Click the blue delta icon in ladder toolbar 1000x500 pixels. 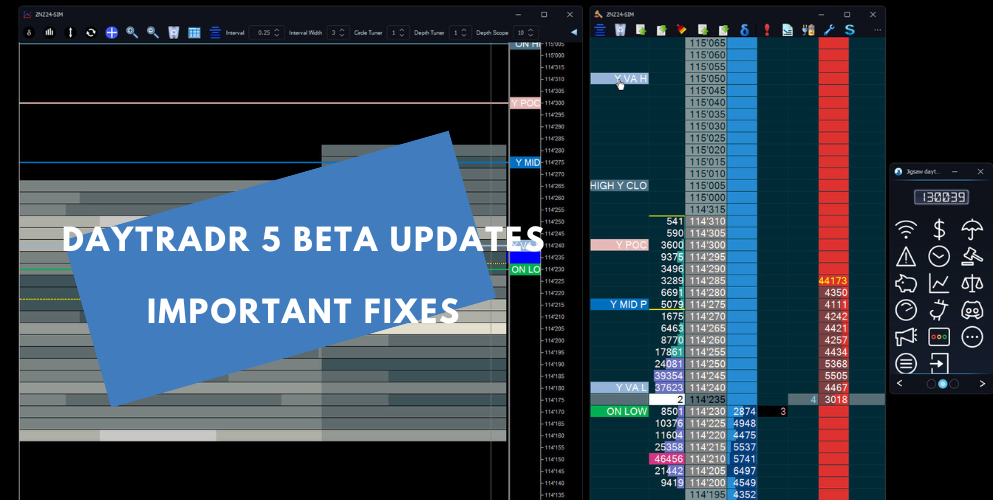pos(744,29)
